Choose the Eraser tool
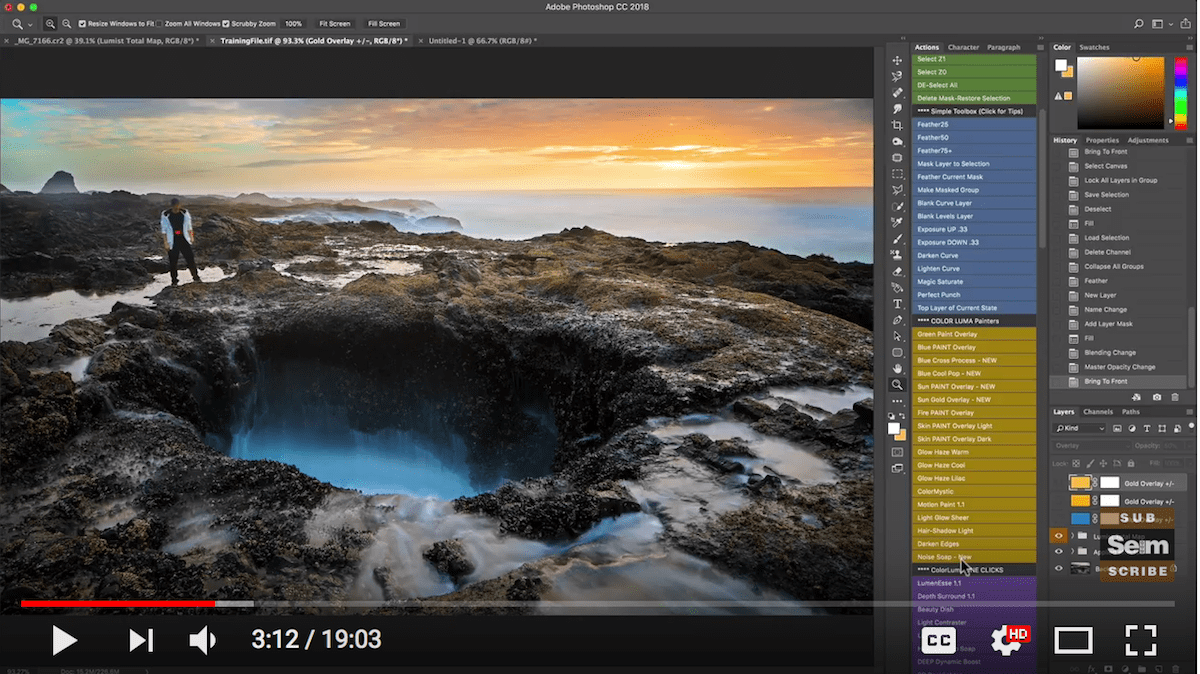1200x674 pixels. 897,271
